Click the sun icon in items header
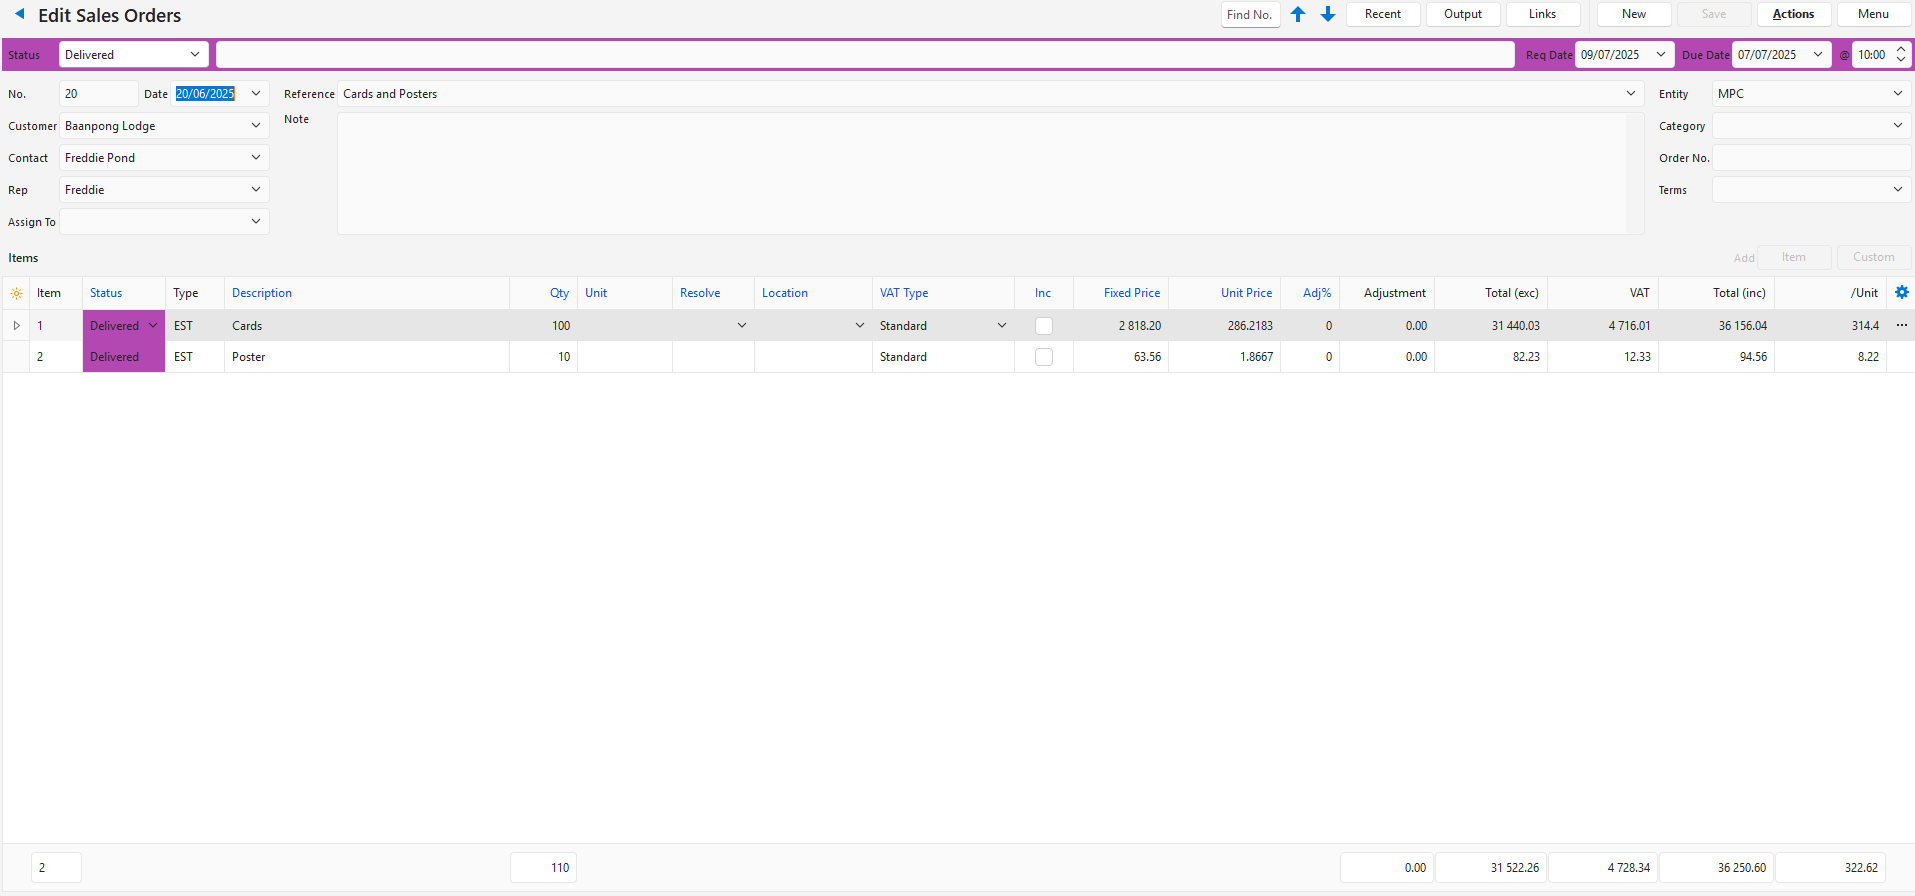The height and width of the screenshot is (896, 1915). pyautogui.click(x=16, y=293)
